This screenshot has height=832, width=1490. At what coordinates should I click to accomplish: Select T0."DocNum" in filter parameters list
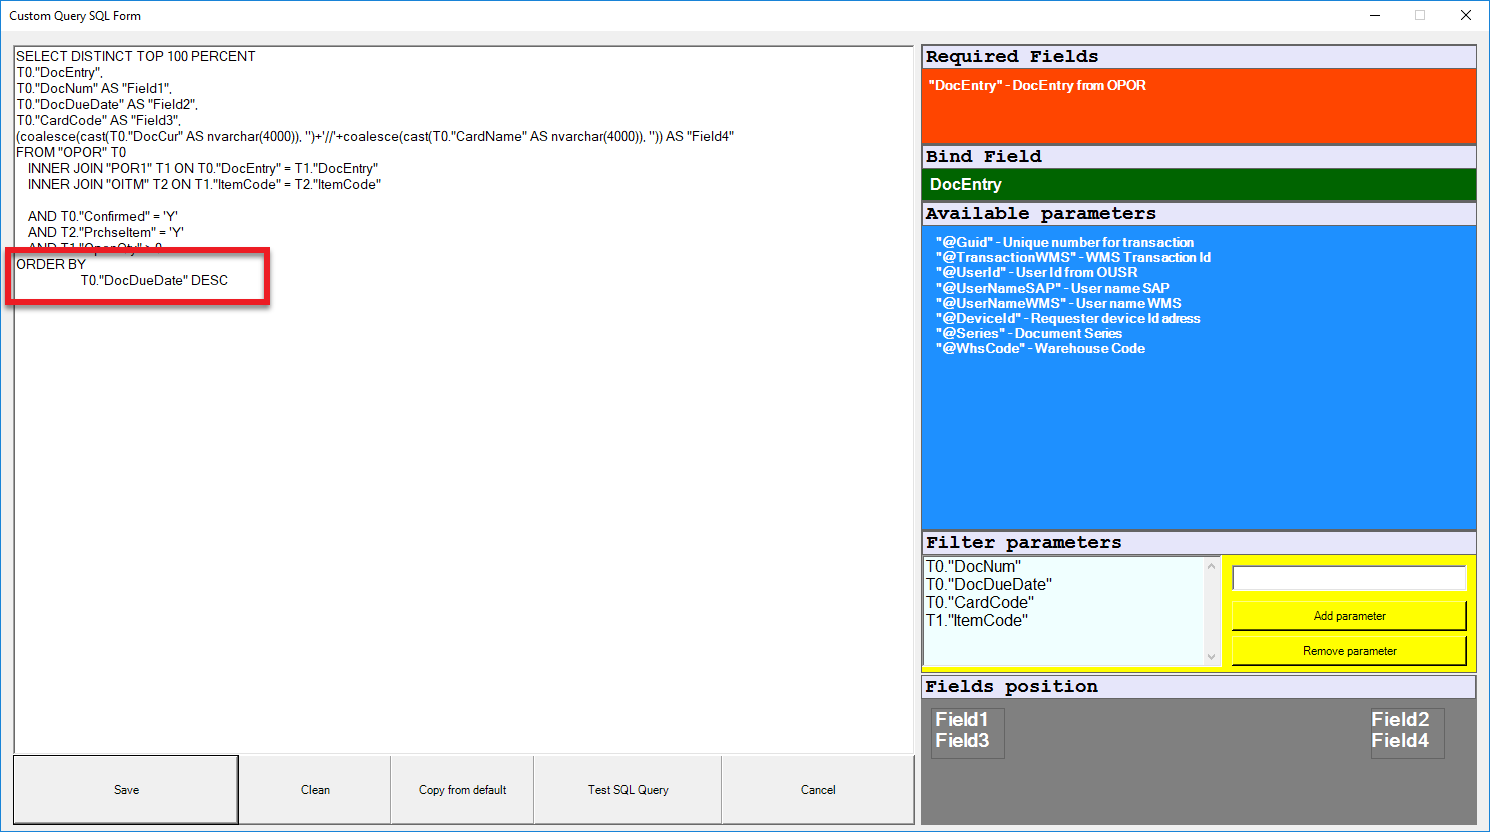click(973, 567)
